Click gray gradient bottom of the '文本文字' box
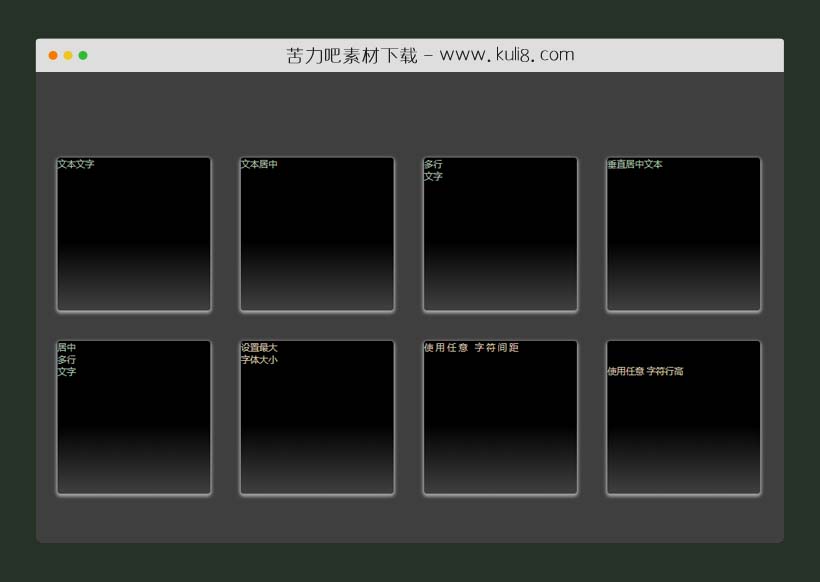 click(x=134, y=290)
